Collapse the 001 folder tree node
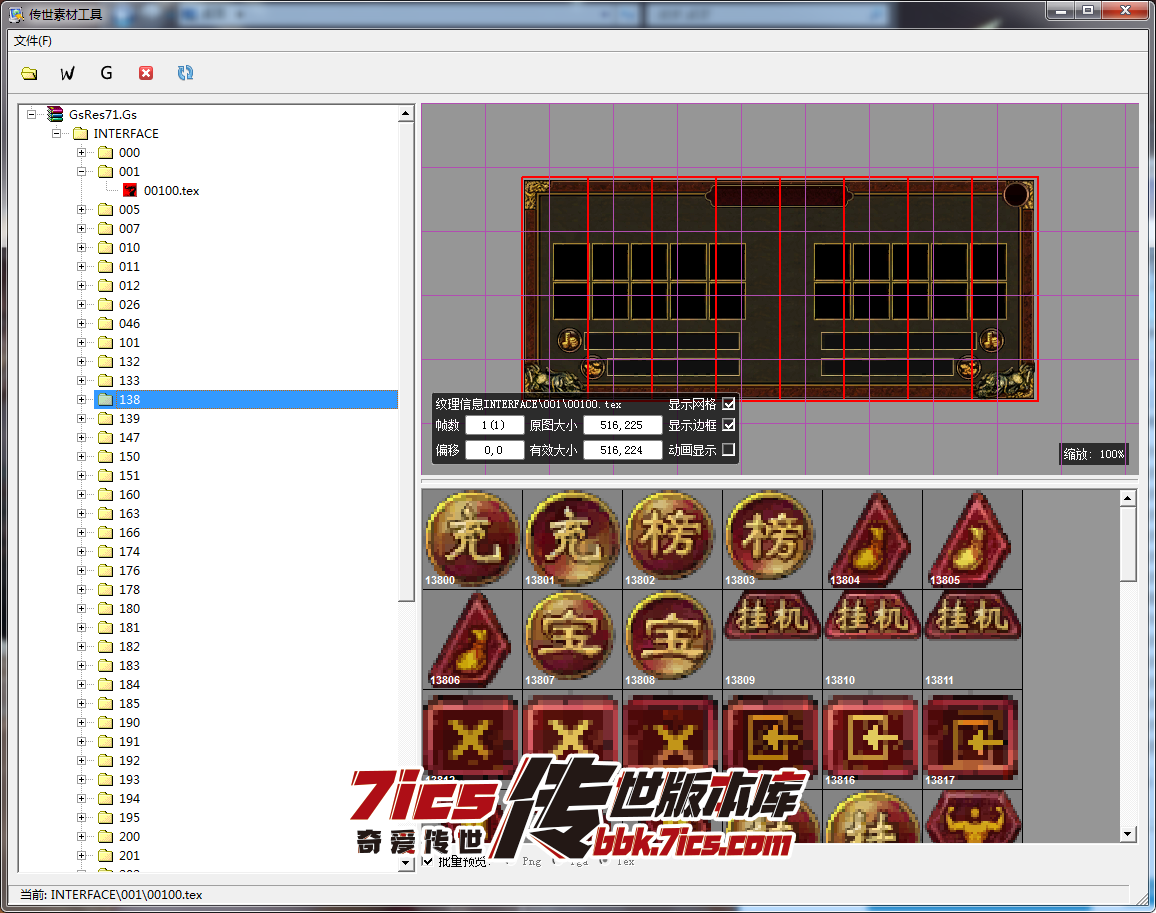1156x913 pixels. 82,172
